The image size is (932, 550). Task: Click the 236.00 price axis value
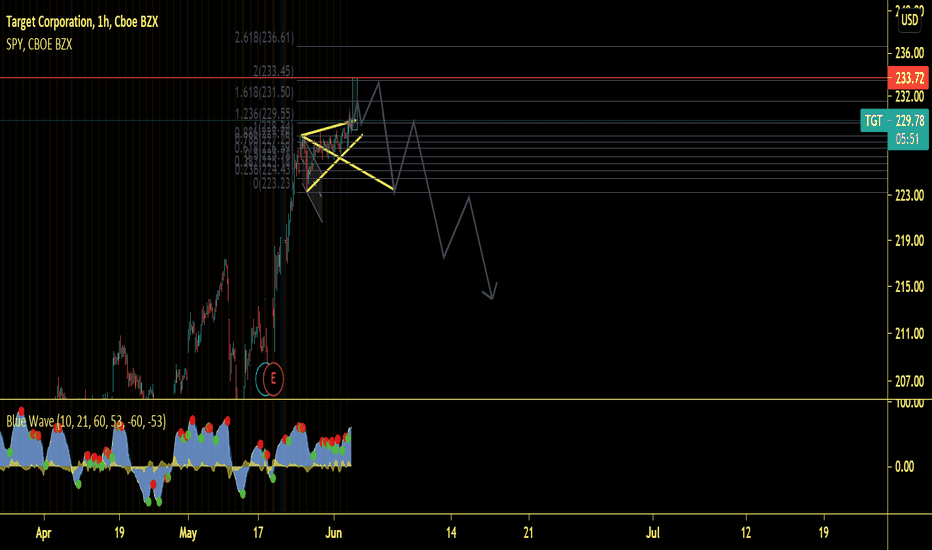coord(909,53)
